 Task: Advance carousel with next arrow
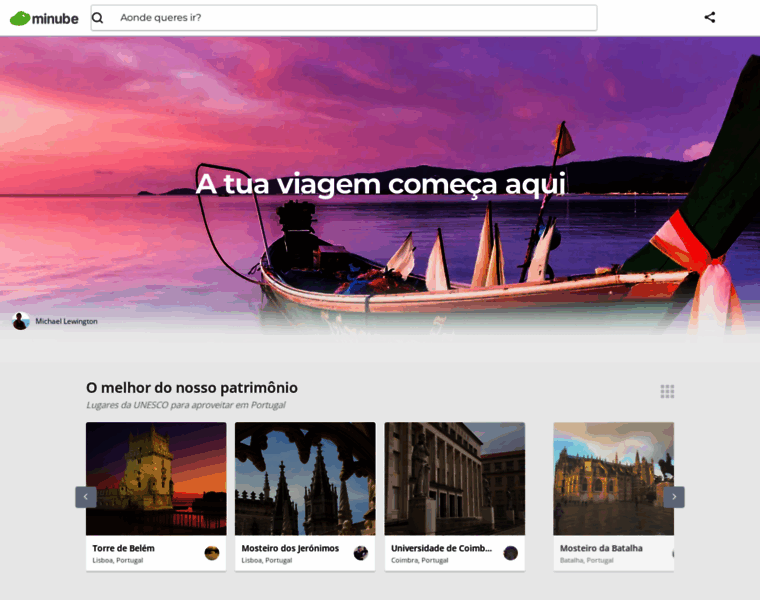click(x=674, y=497)
